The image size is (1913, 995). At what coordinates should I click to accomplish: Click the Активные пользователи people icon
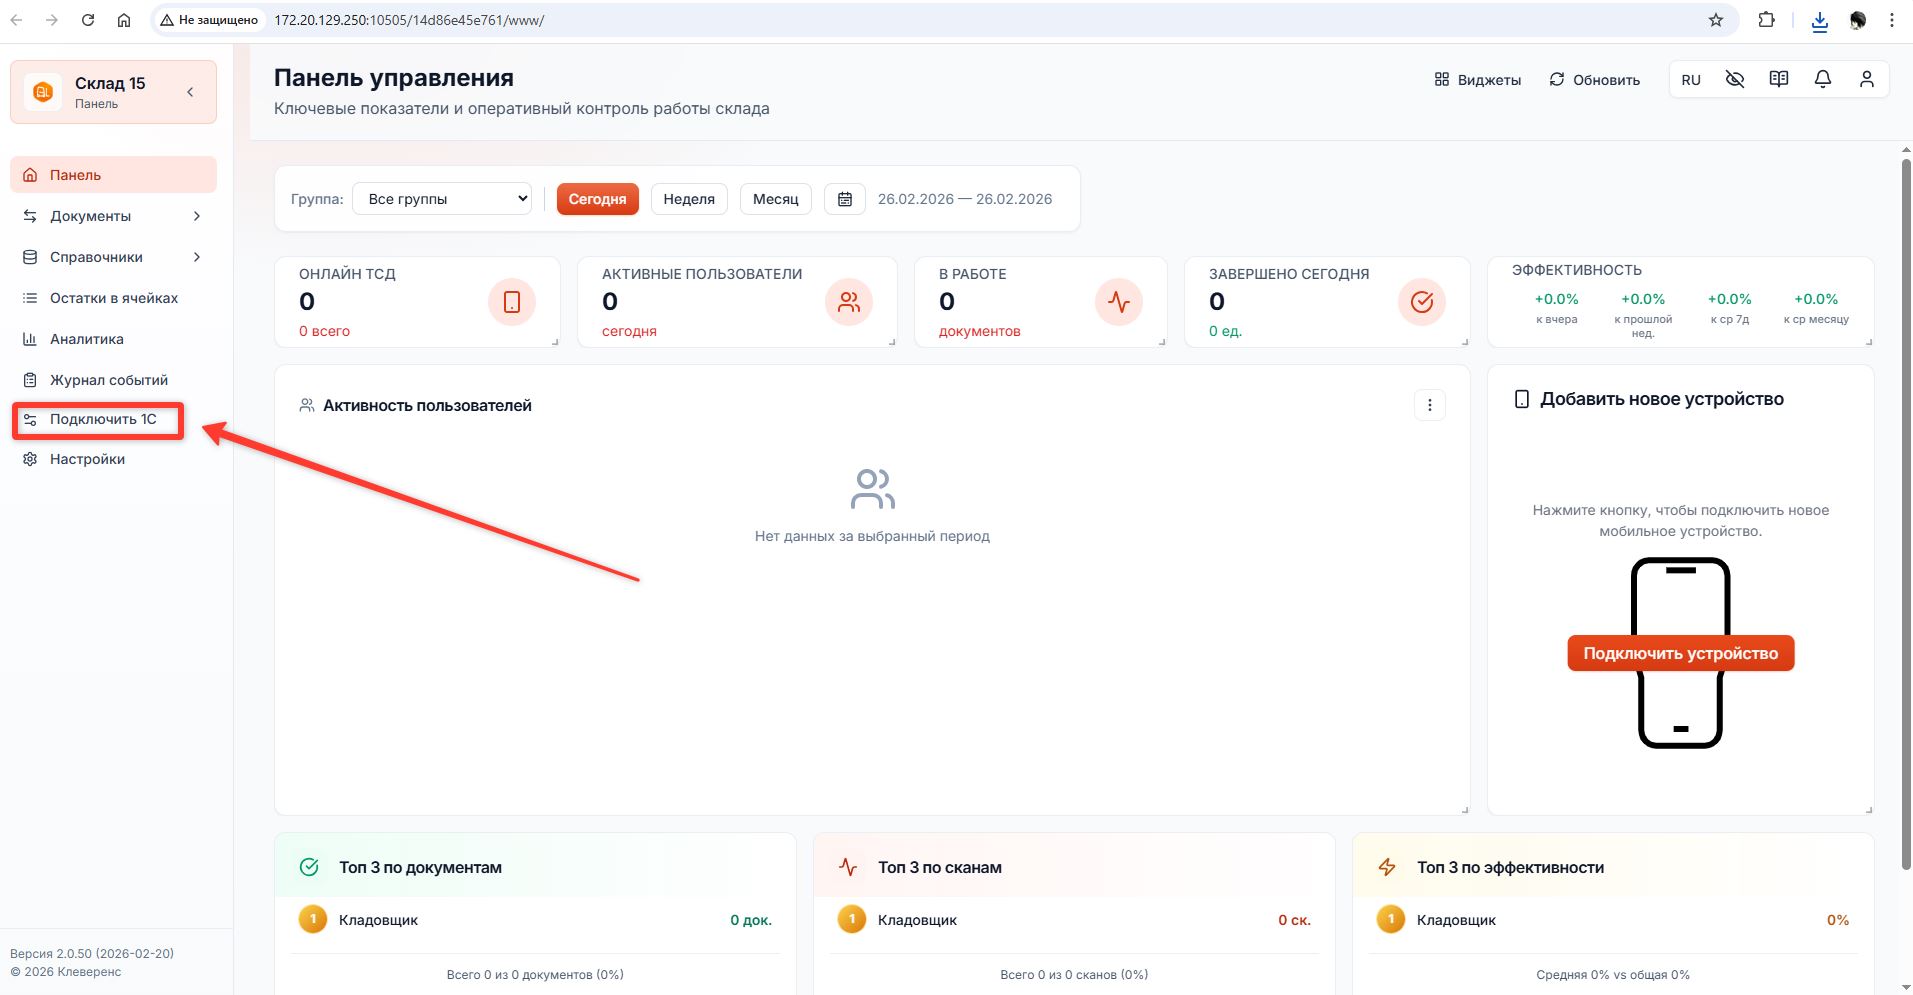[x=849, y=302]
